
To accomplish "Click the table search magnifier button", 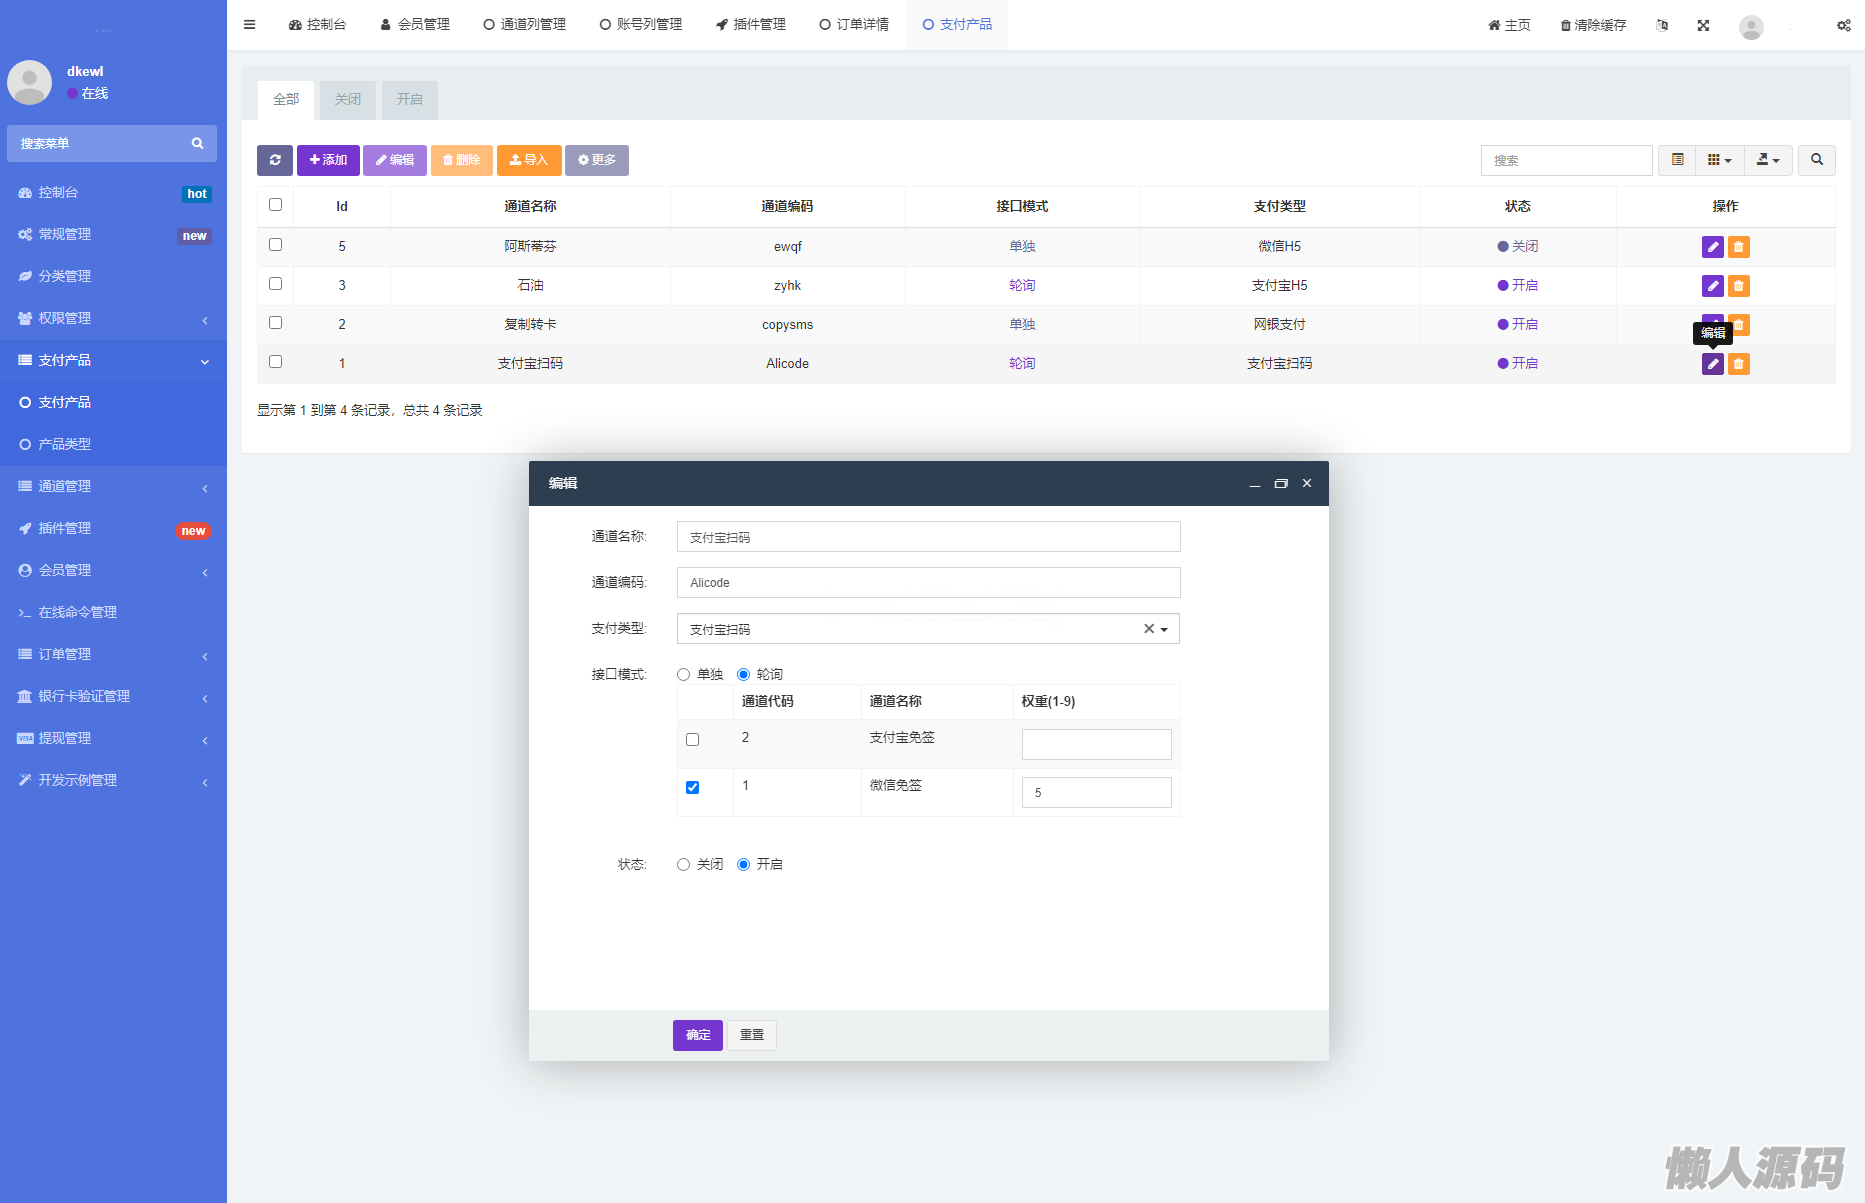I will [x=1816, y=160].
